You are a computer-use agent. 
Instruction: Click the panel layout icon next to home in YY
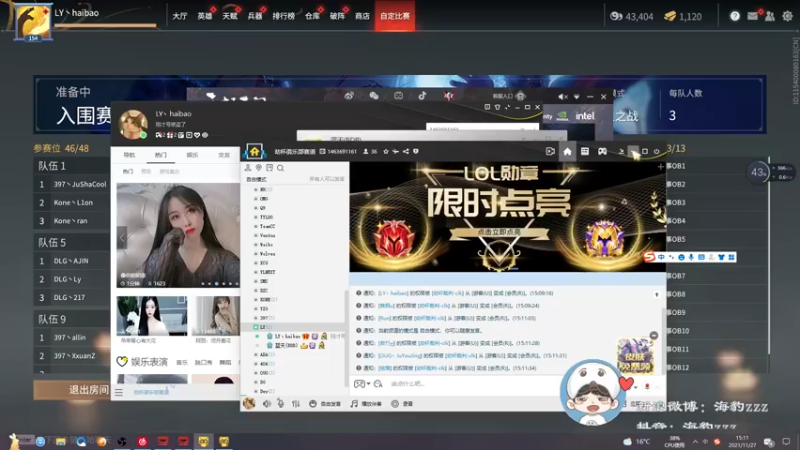tap(585, 152)
